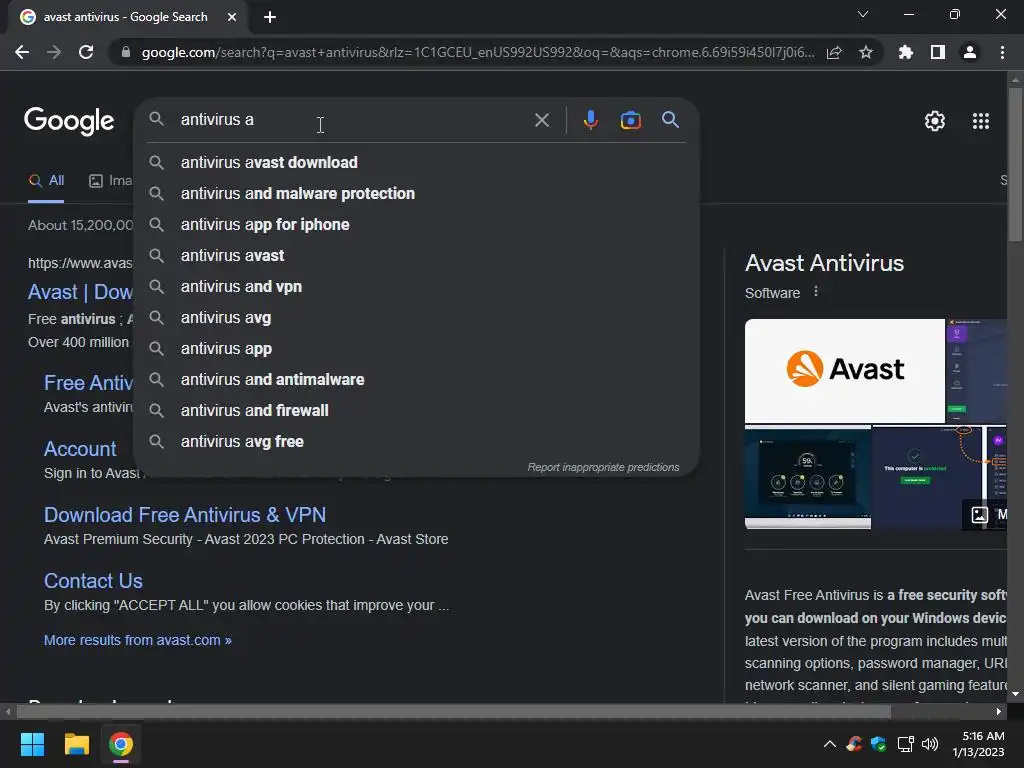Switch to the All results tab
Screen dimensions: 1024x768
(x=46, y=181)
